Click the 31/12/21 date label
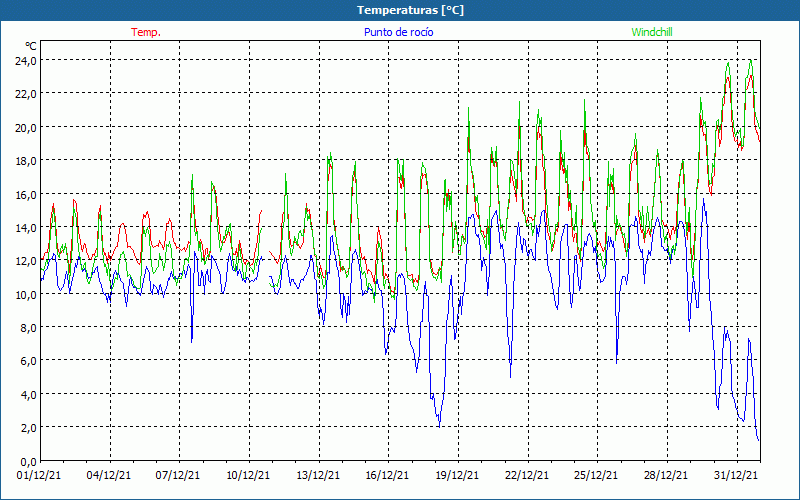Screen dimensions: 800x500 (x=736, y=475)
